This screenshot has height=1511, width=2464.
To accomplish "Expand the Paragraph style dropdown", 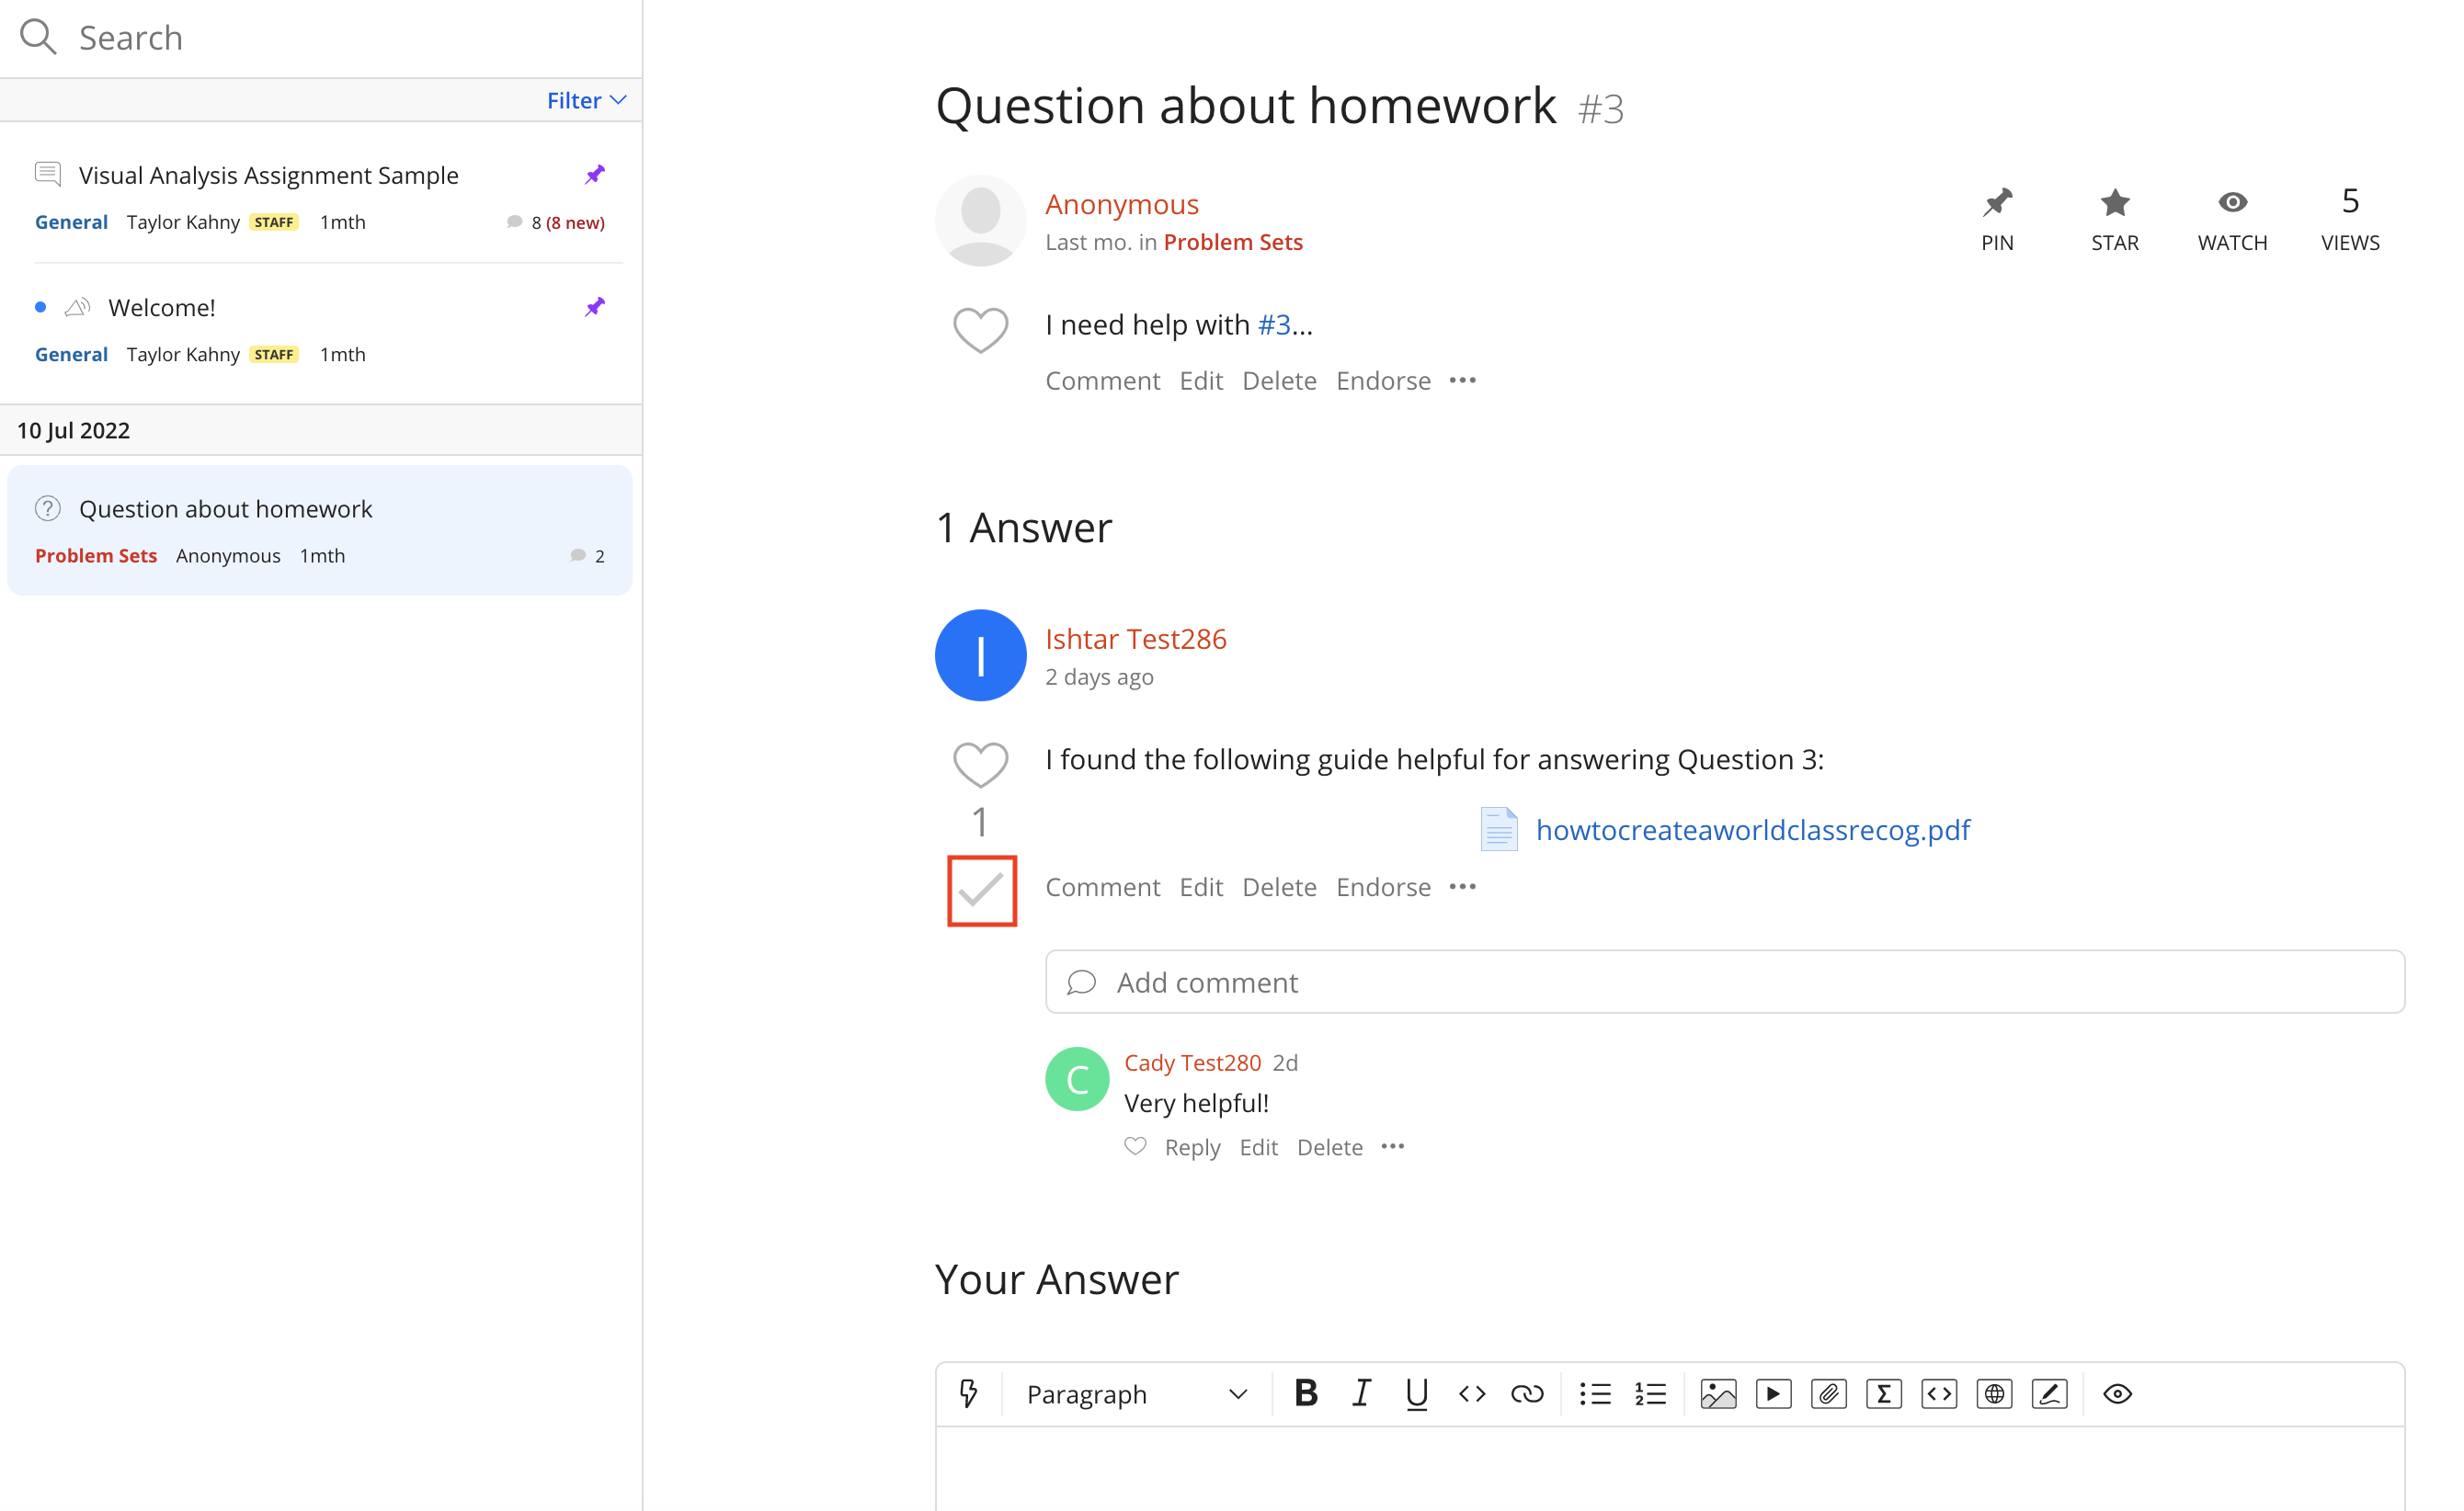I will [x=1136, y=1393].
